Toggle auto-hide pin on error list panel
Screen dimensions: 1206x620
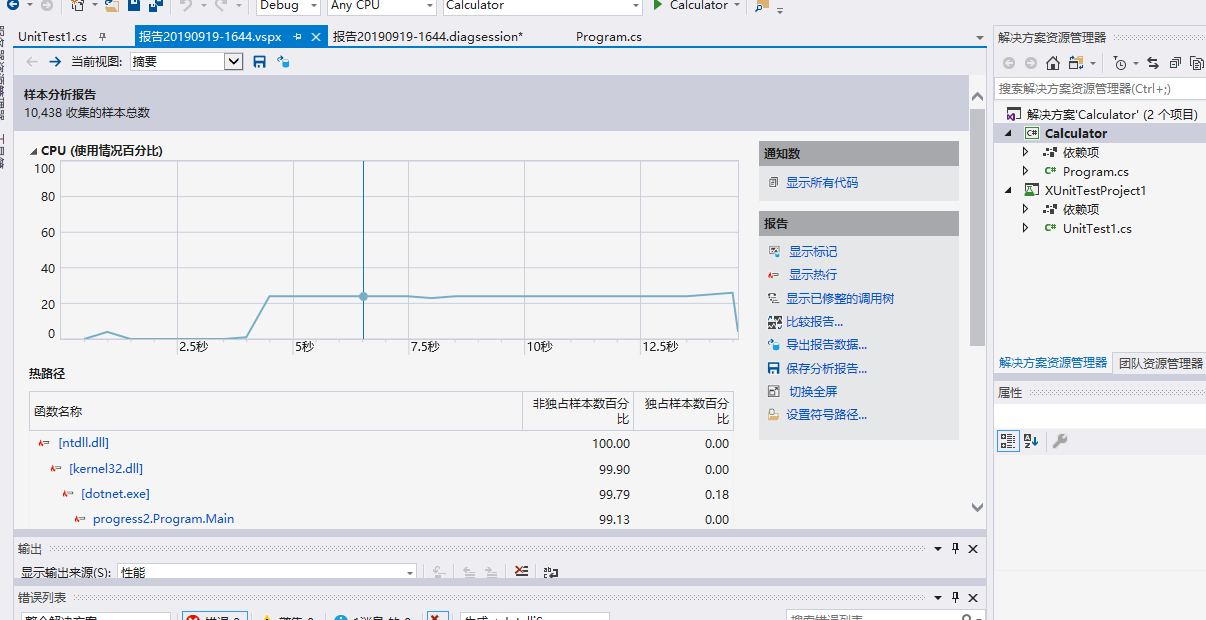click(x=955, y=597)
